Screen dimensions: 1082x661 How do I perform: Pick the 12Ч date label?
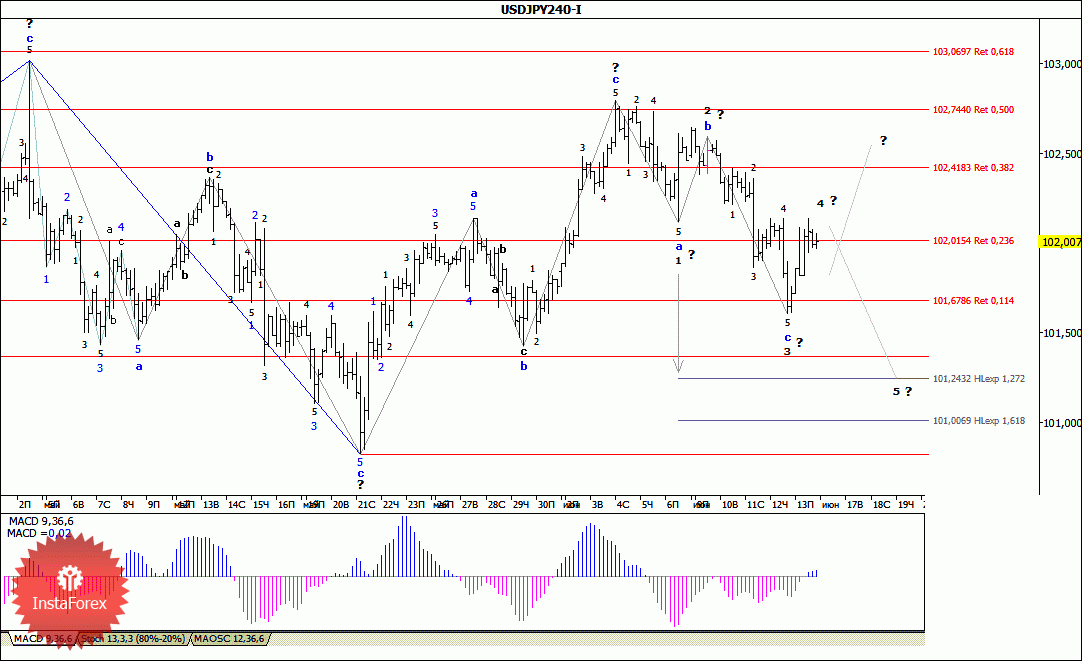tap(780, 505)
